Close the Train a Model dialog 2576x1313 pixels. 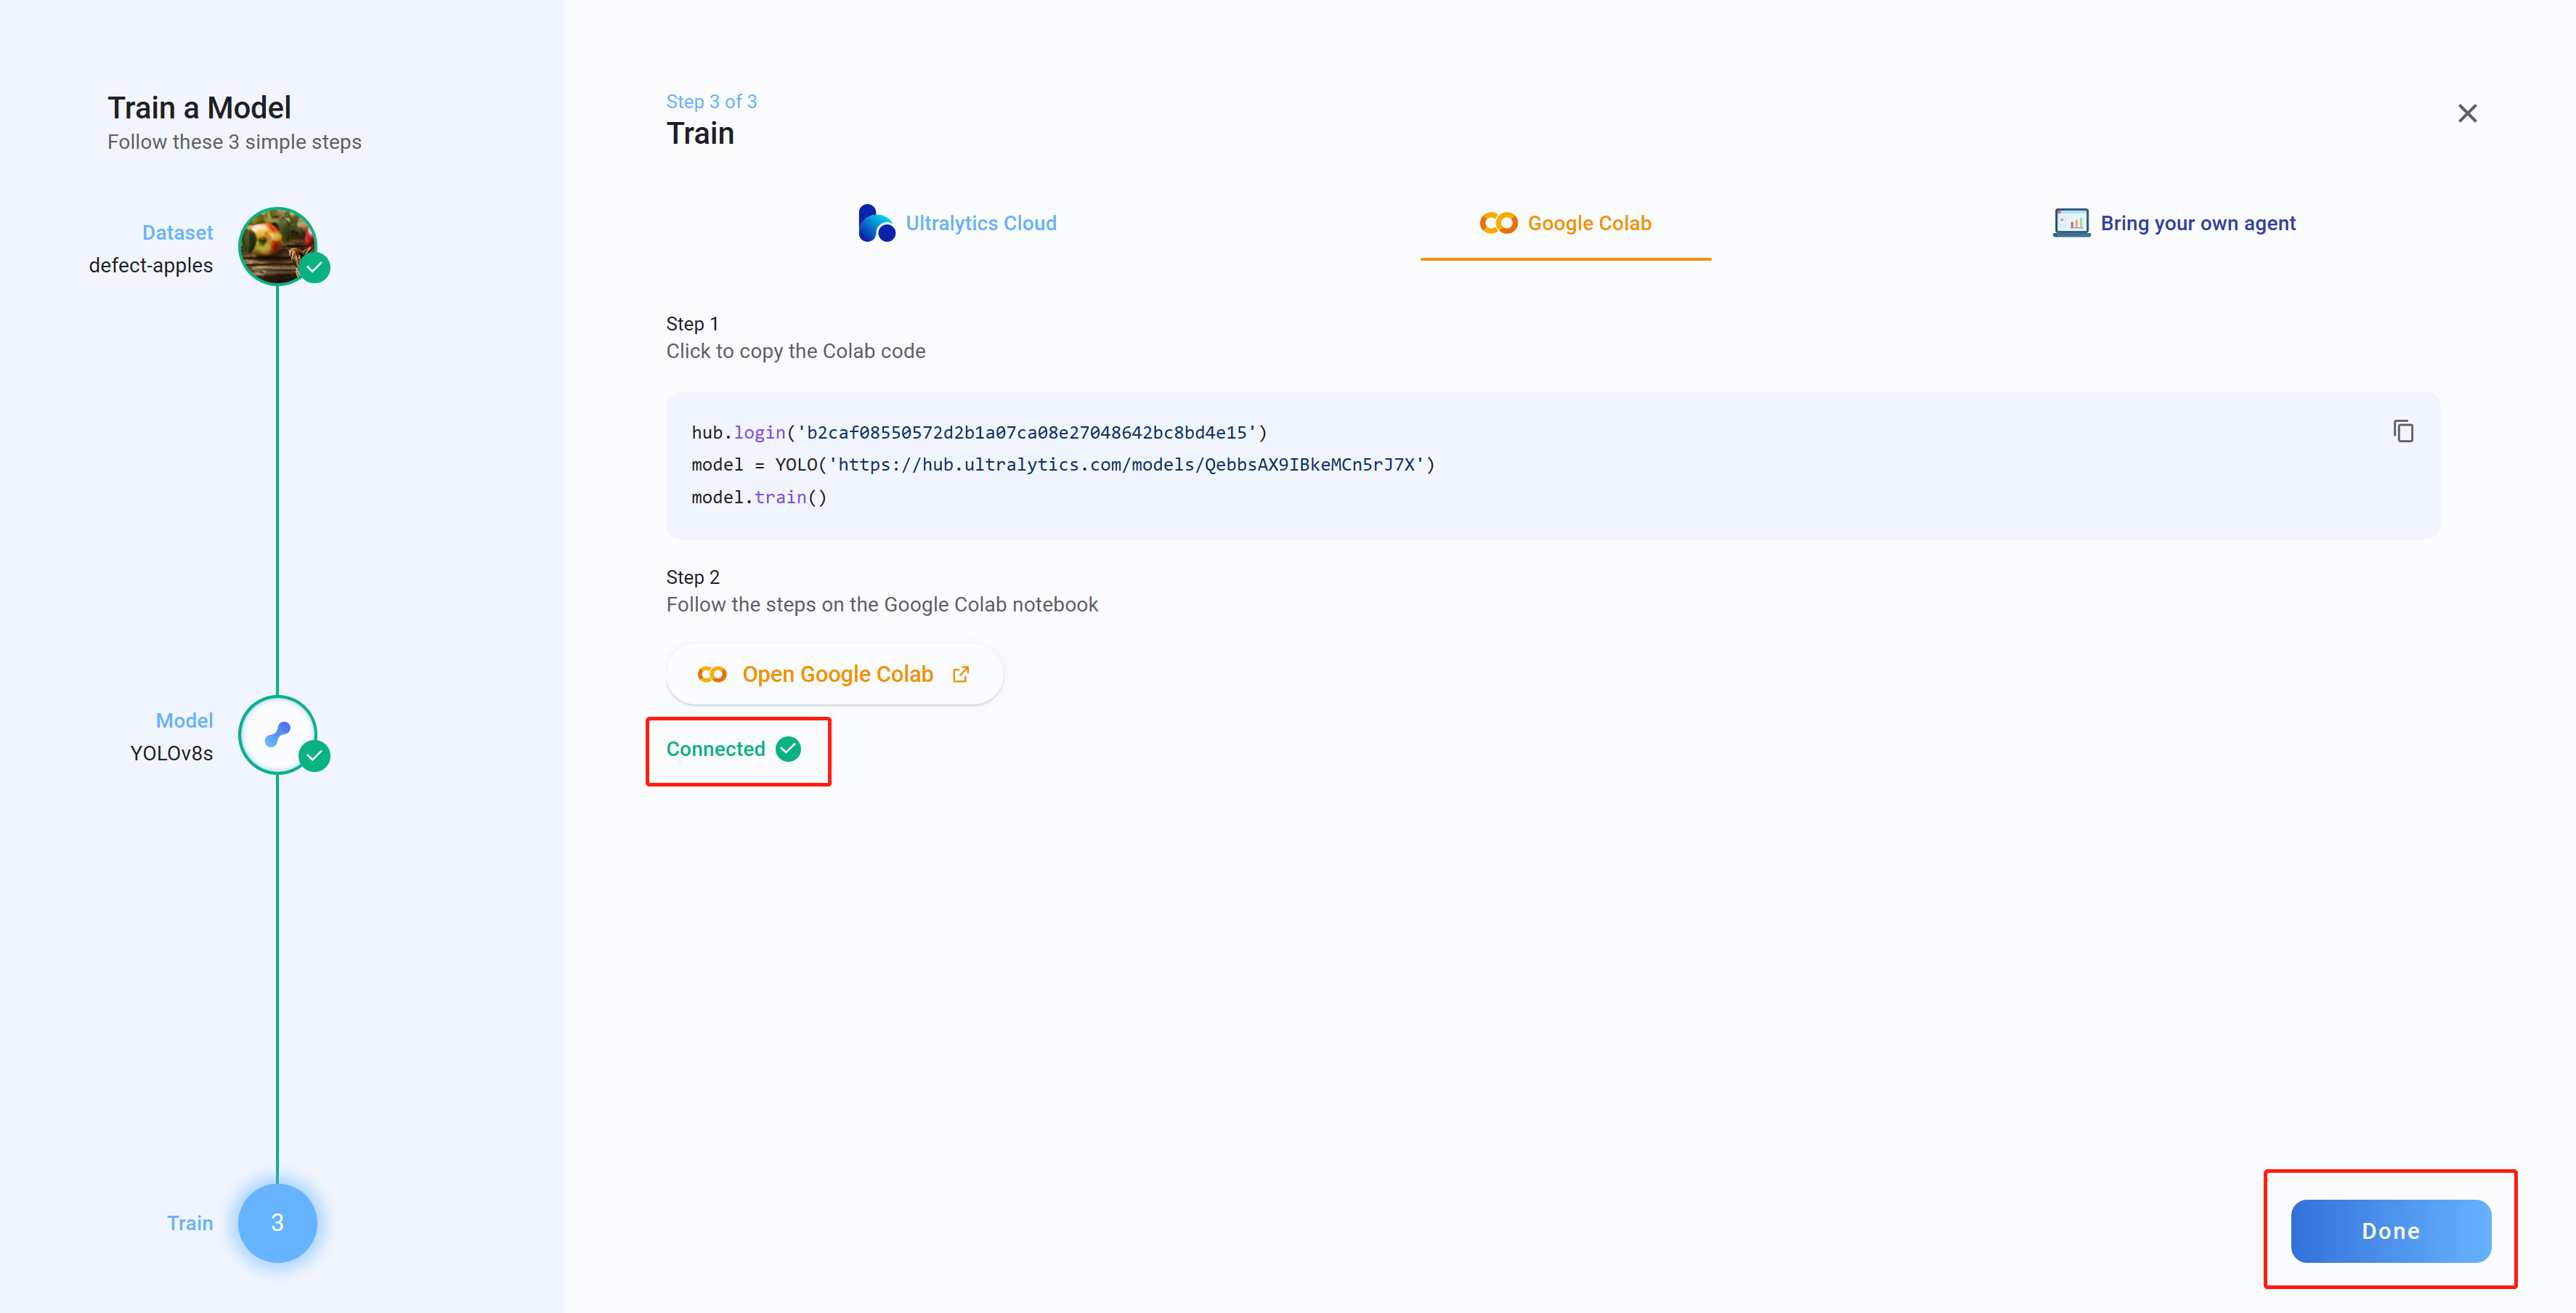[x=2467, y=113]
